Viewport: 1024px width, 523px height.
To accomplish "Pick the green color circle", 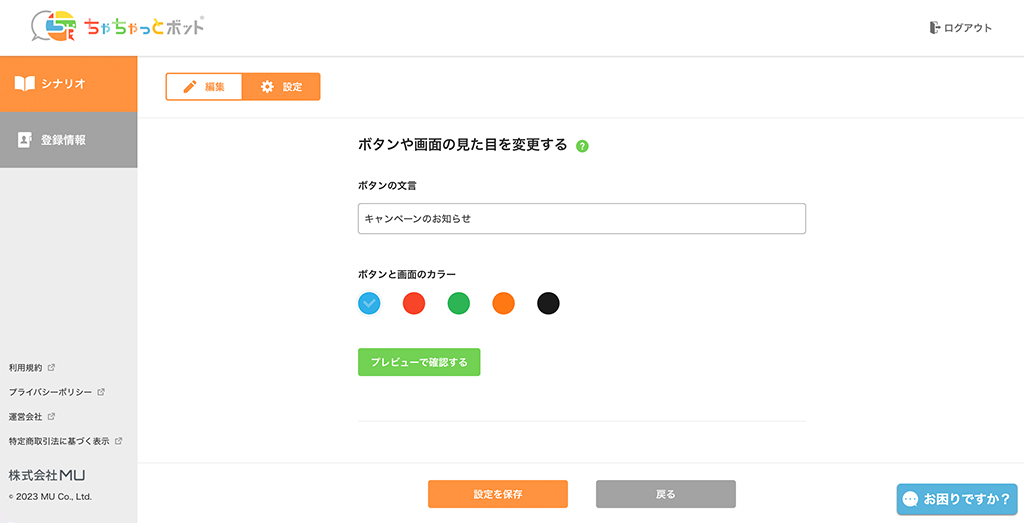I will 459,303.
